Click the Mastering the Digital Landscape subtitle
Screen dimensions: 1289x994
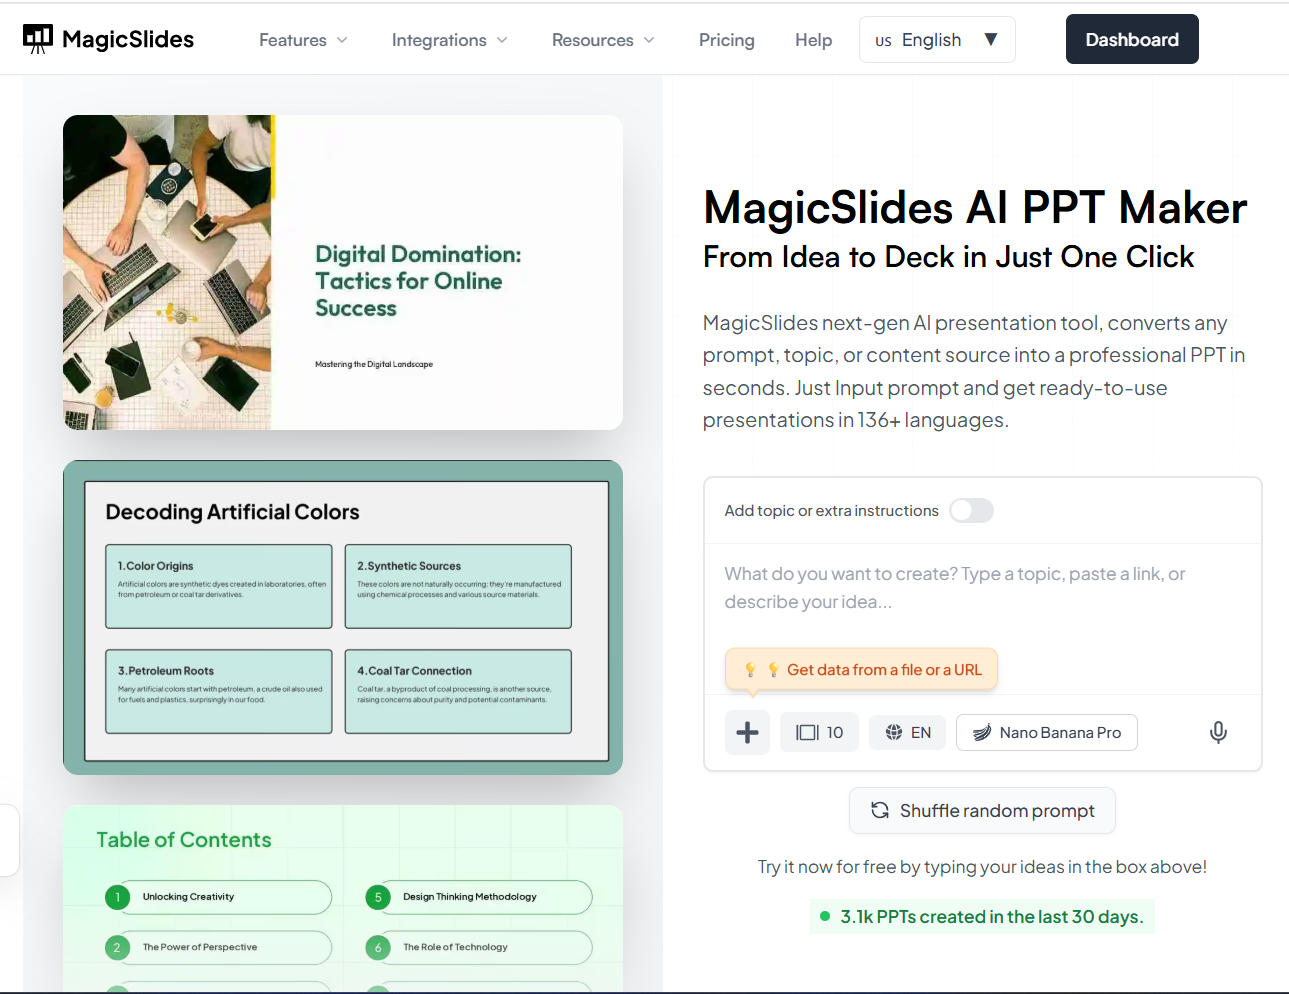(374, 364)
